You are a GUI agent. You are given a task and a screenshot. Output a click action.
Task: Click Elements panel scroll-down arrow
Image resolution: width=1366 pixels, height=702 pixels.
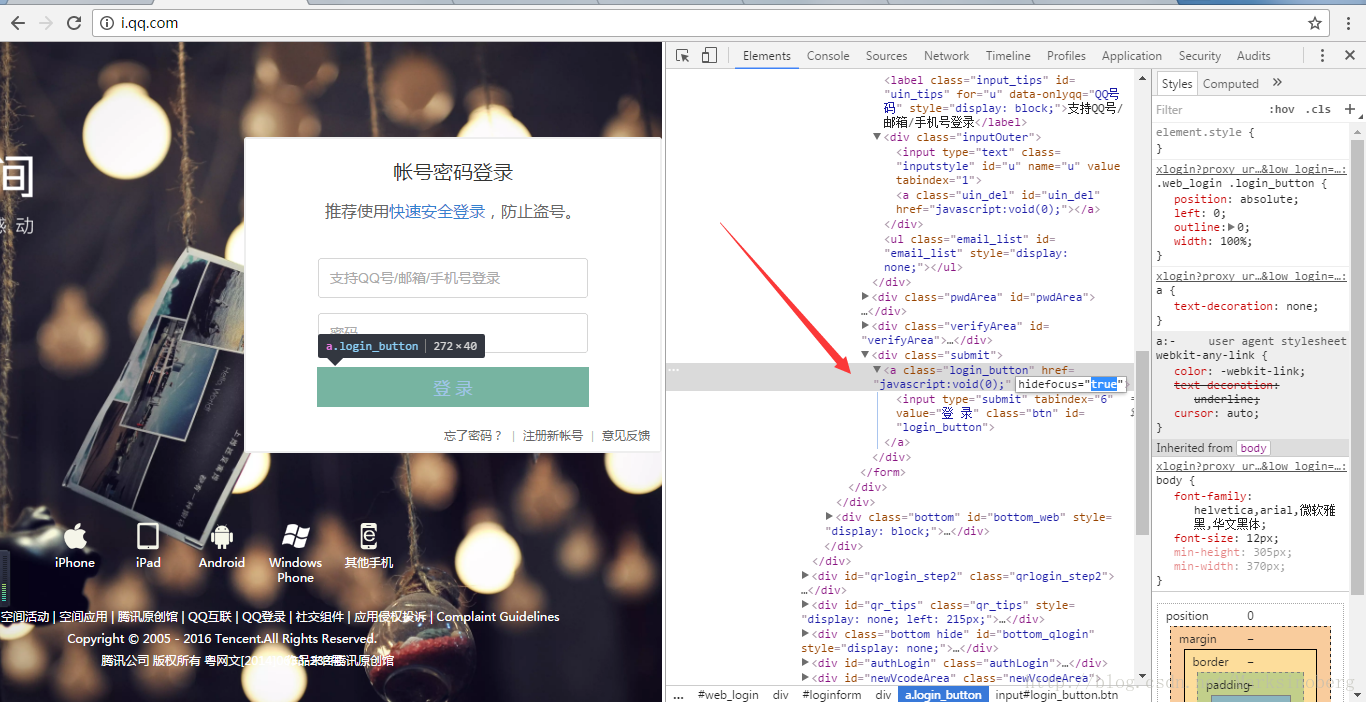[x=1141, y=679]
